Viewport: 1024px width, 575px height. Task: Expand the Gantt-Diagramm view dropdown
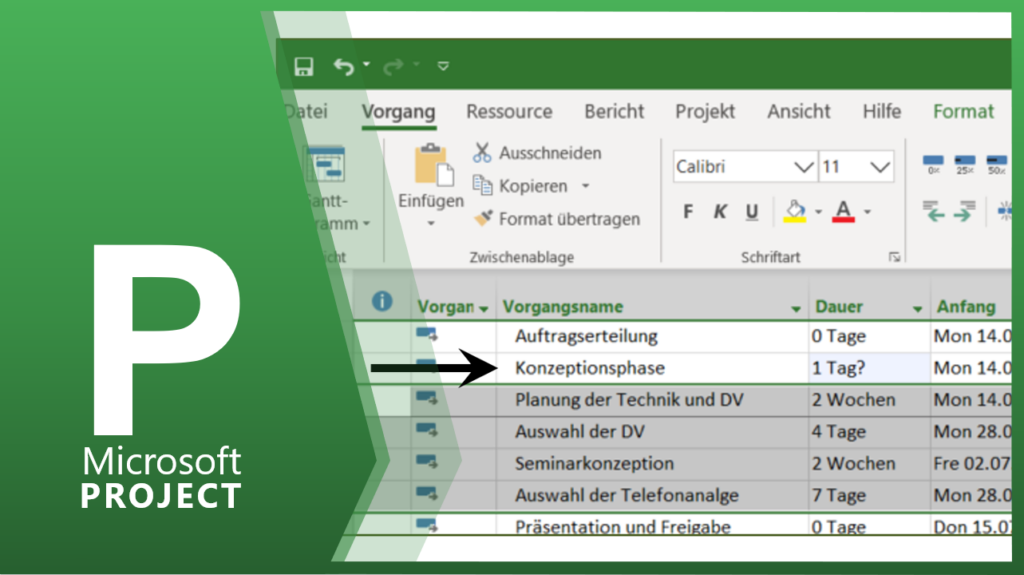pyautogui.click(x=366, y=224)
